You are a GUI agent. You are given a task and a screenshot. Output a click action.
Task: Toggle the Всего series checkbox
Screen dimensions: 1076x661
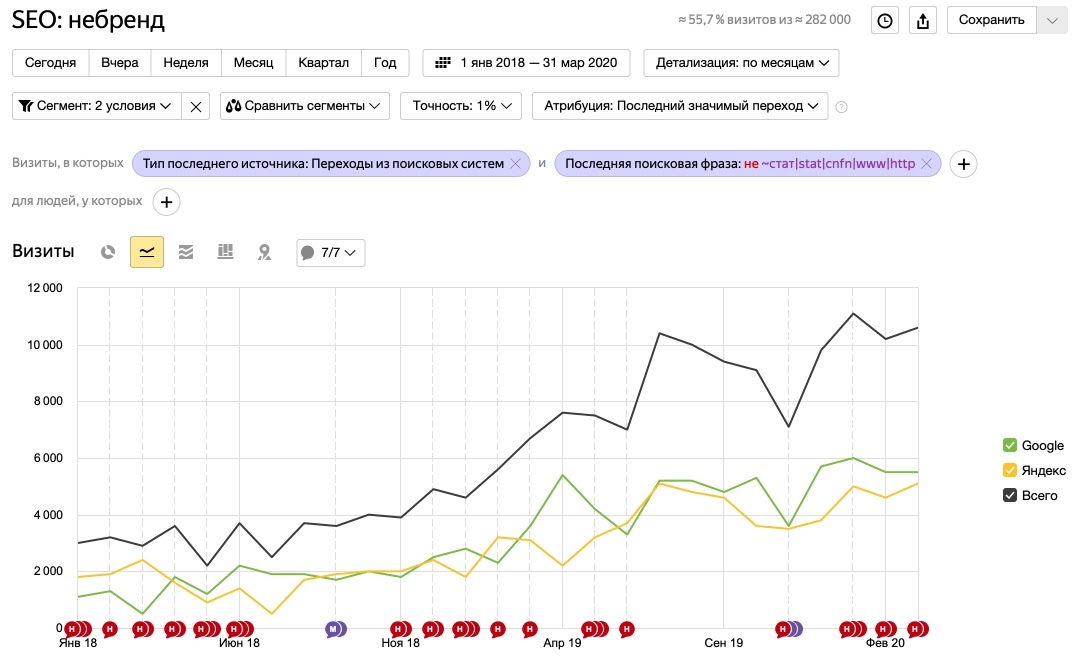tap(1009, 496)
